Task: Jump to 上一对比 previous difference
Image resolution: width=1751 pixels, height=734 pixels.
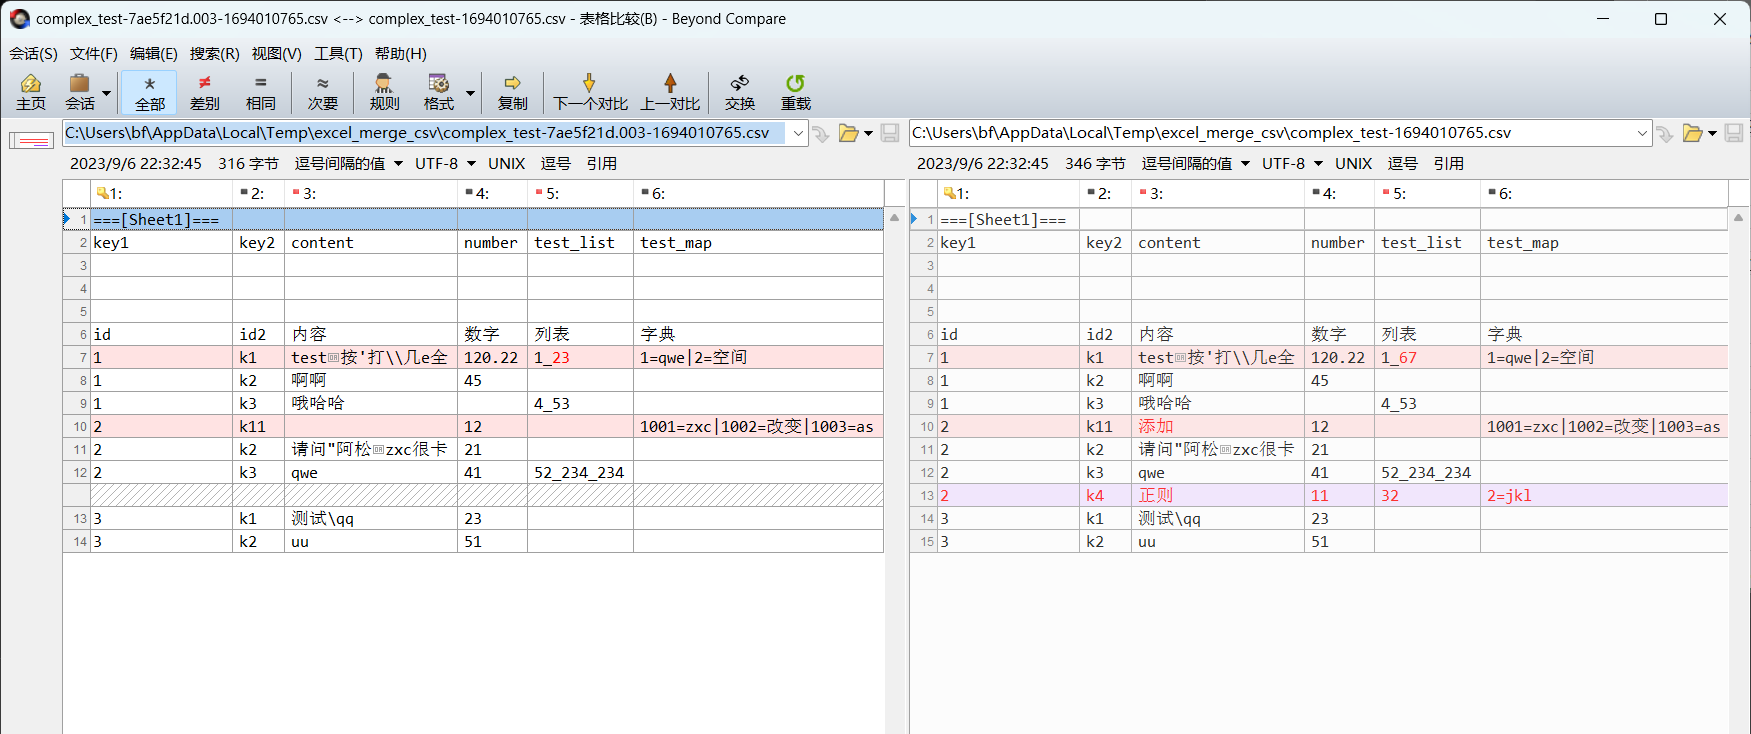Action: coord(670,92)
